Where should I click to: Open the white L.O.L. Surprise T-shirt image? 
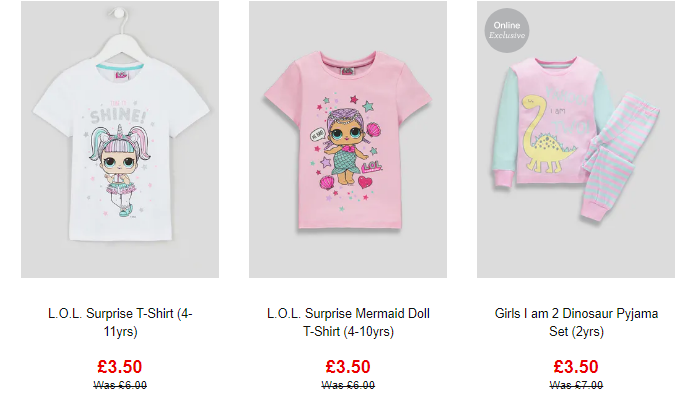click(120, 139)
